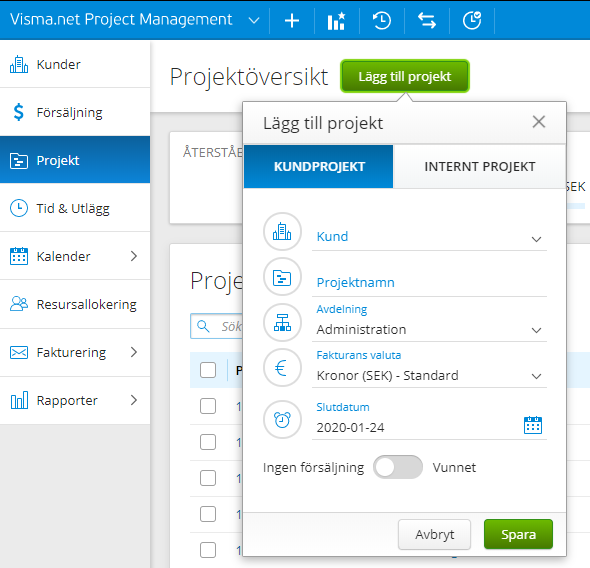Click the org chart icon beside Avdelning
Viewport: 590px width, 568px height.
282,323
